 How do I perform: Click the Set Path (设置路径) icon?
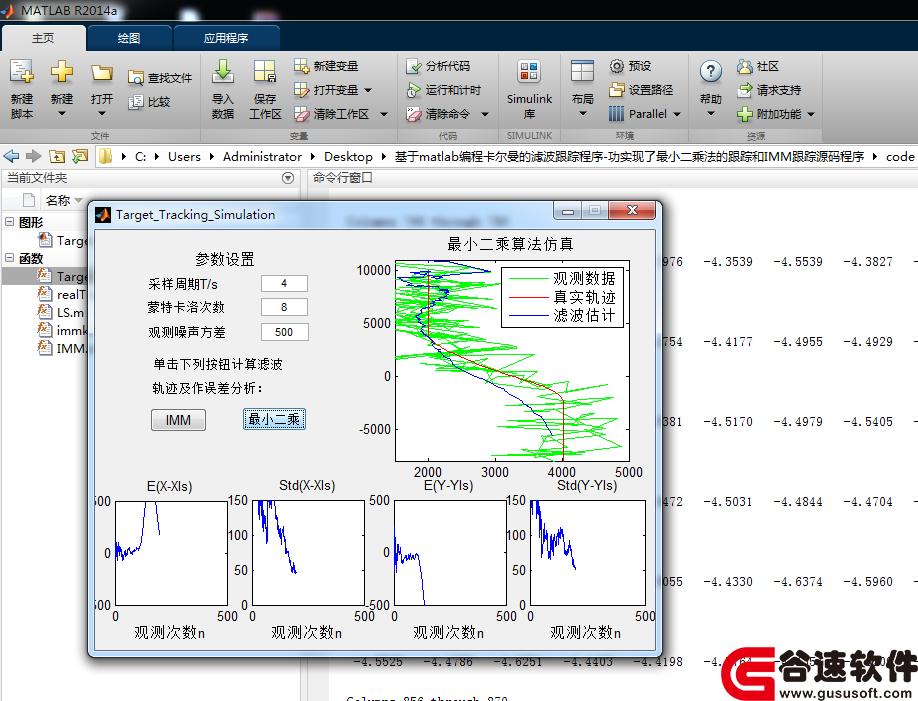click(x=616, y=90)
